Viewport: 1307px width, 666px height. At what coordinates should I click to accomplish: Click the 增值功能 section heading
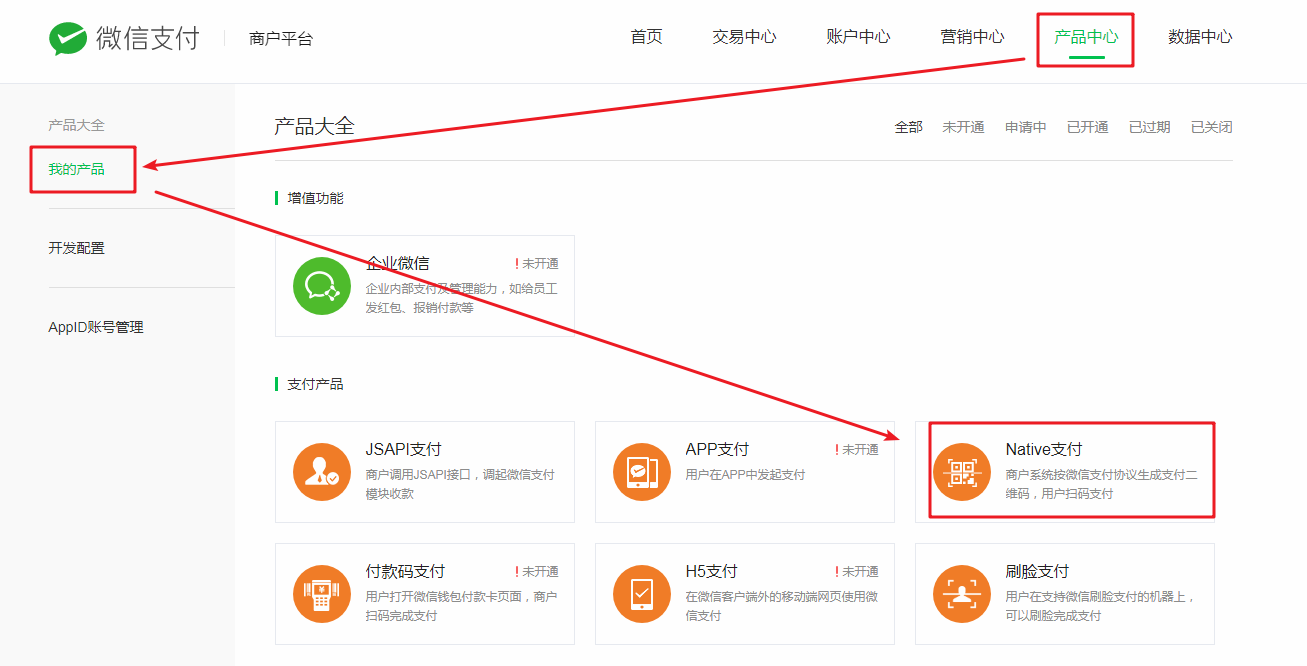pos(315,198)
